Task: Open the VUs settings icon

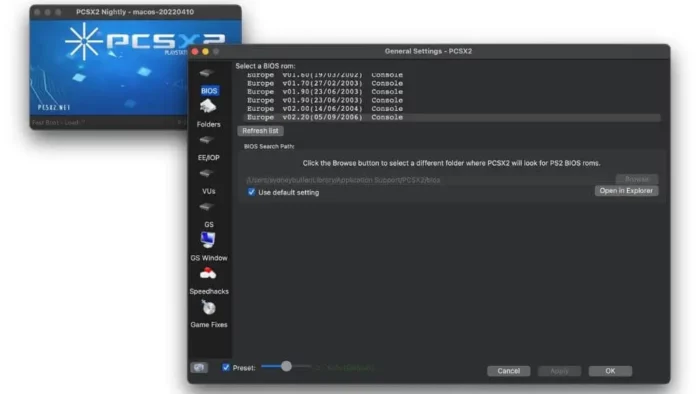Action: (206, 174)
